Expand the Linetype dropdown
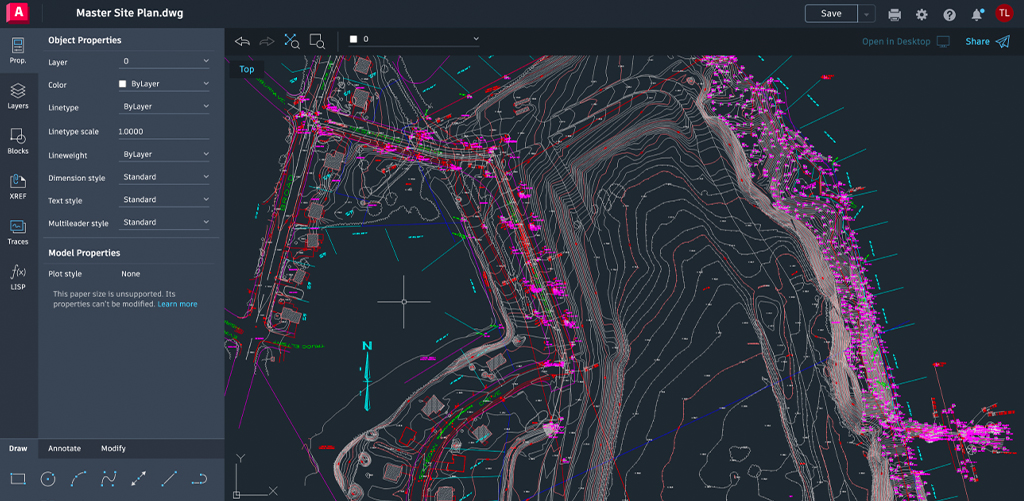The height and width of the screenshot is (501, 1024). point(165,106)
